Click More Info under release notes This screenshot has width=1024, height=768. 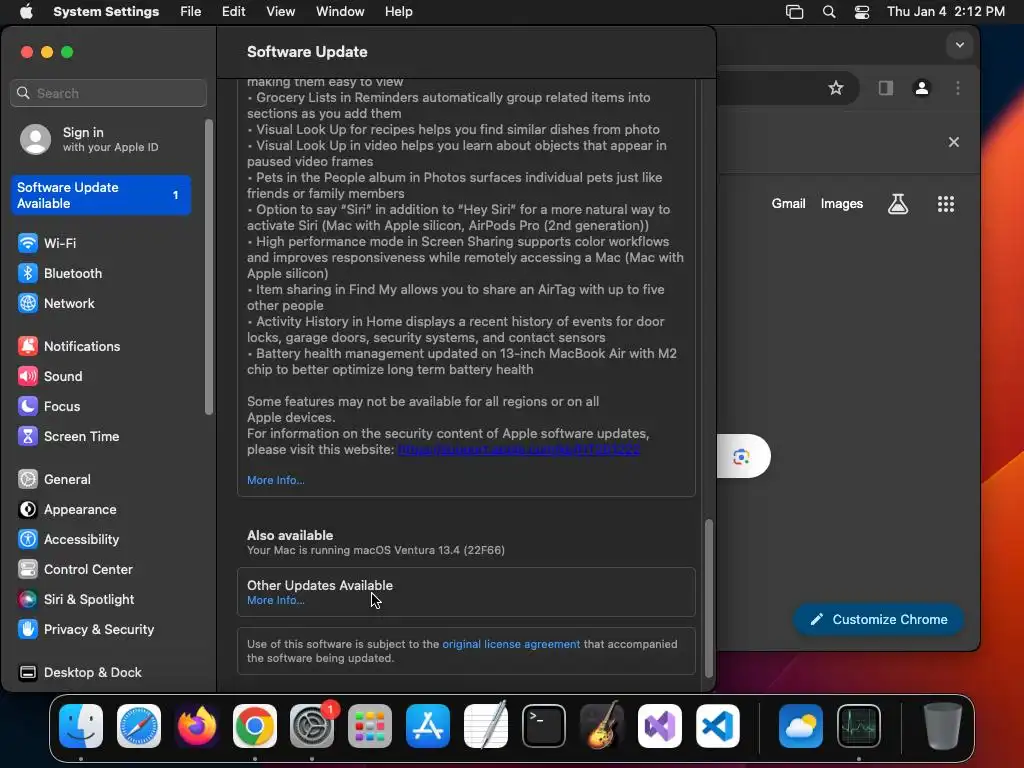276,480
